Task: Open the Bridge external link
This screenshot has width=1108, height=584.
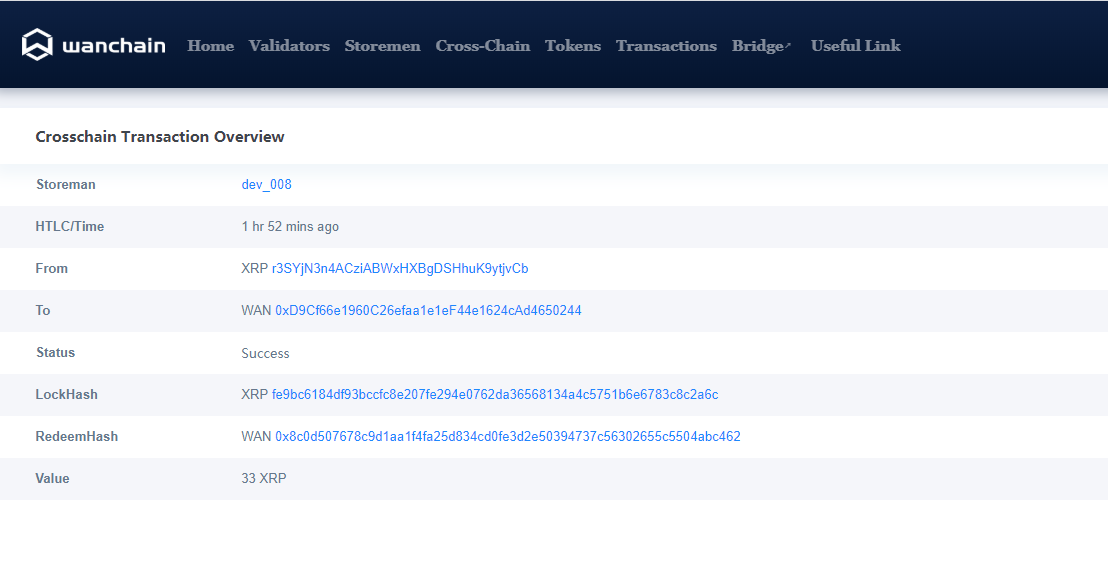Action: tap(761, 46)
